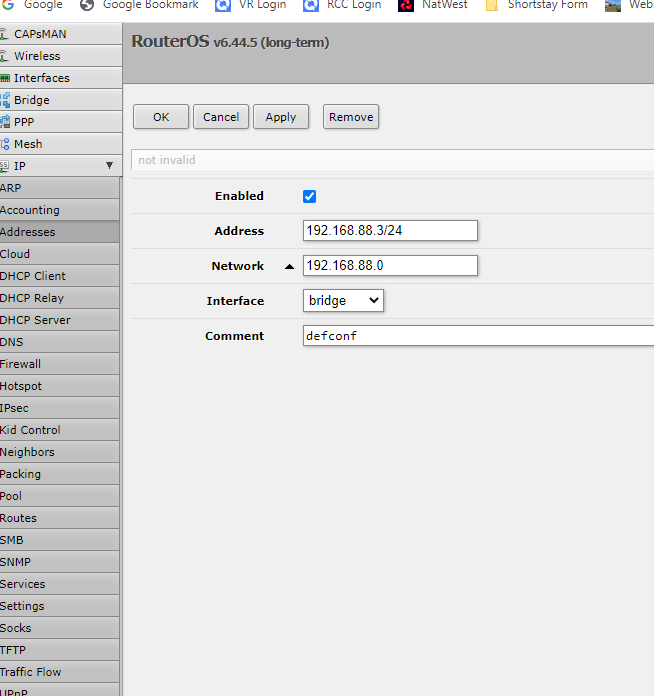This screenshot has height=696, width=654.
Task: Click the RCC Login bookmark favicon
Action: coord(311,5)
